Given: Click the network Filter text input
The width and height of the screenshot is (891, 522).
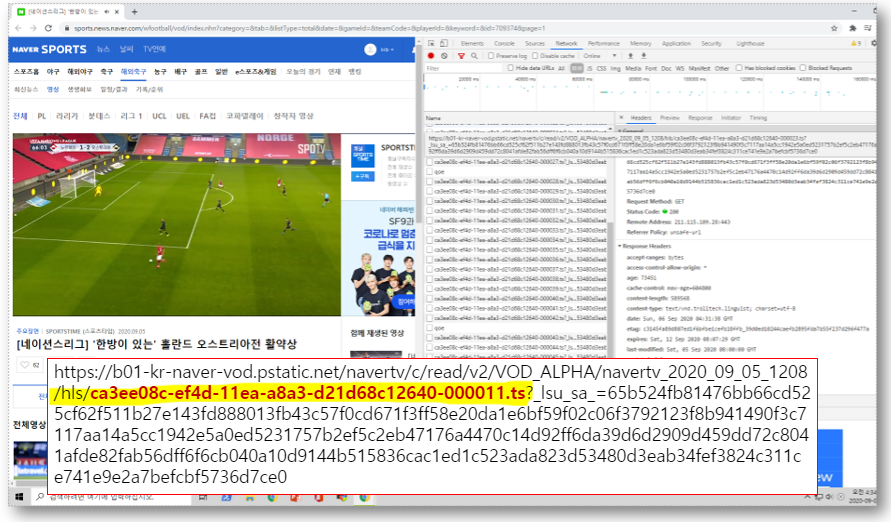Looking at the screenshot, I should tap(464, 68).
